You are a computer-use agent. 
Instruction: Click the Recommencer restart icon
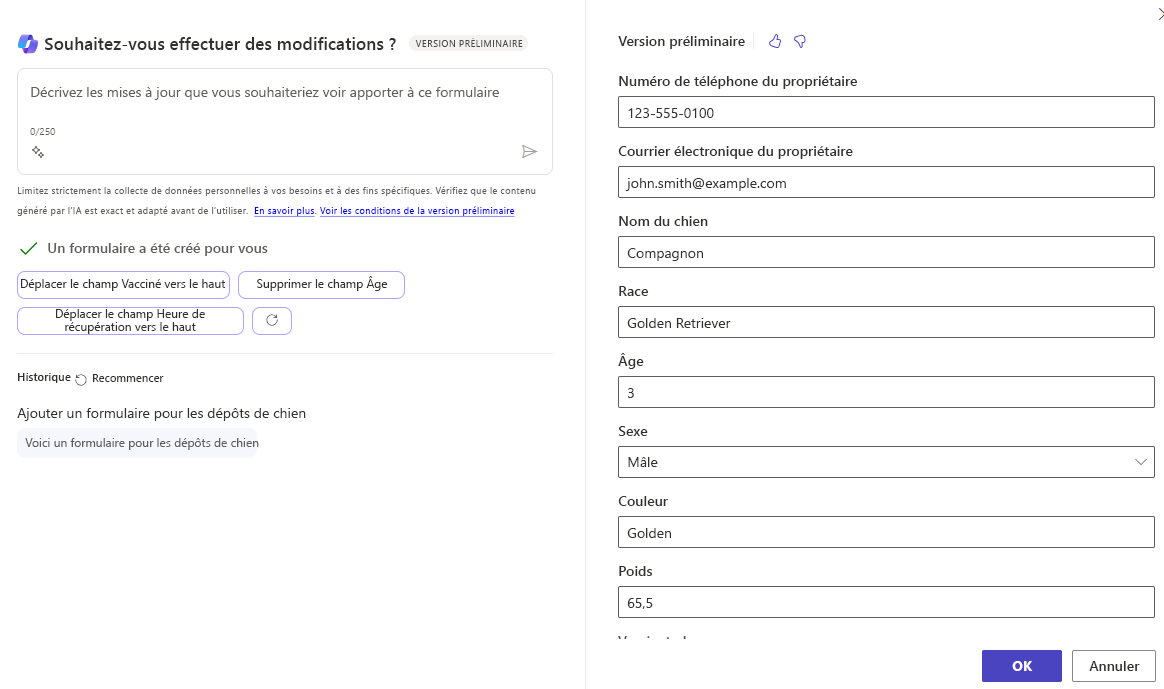[x=81, y=379]
